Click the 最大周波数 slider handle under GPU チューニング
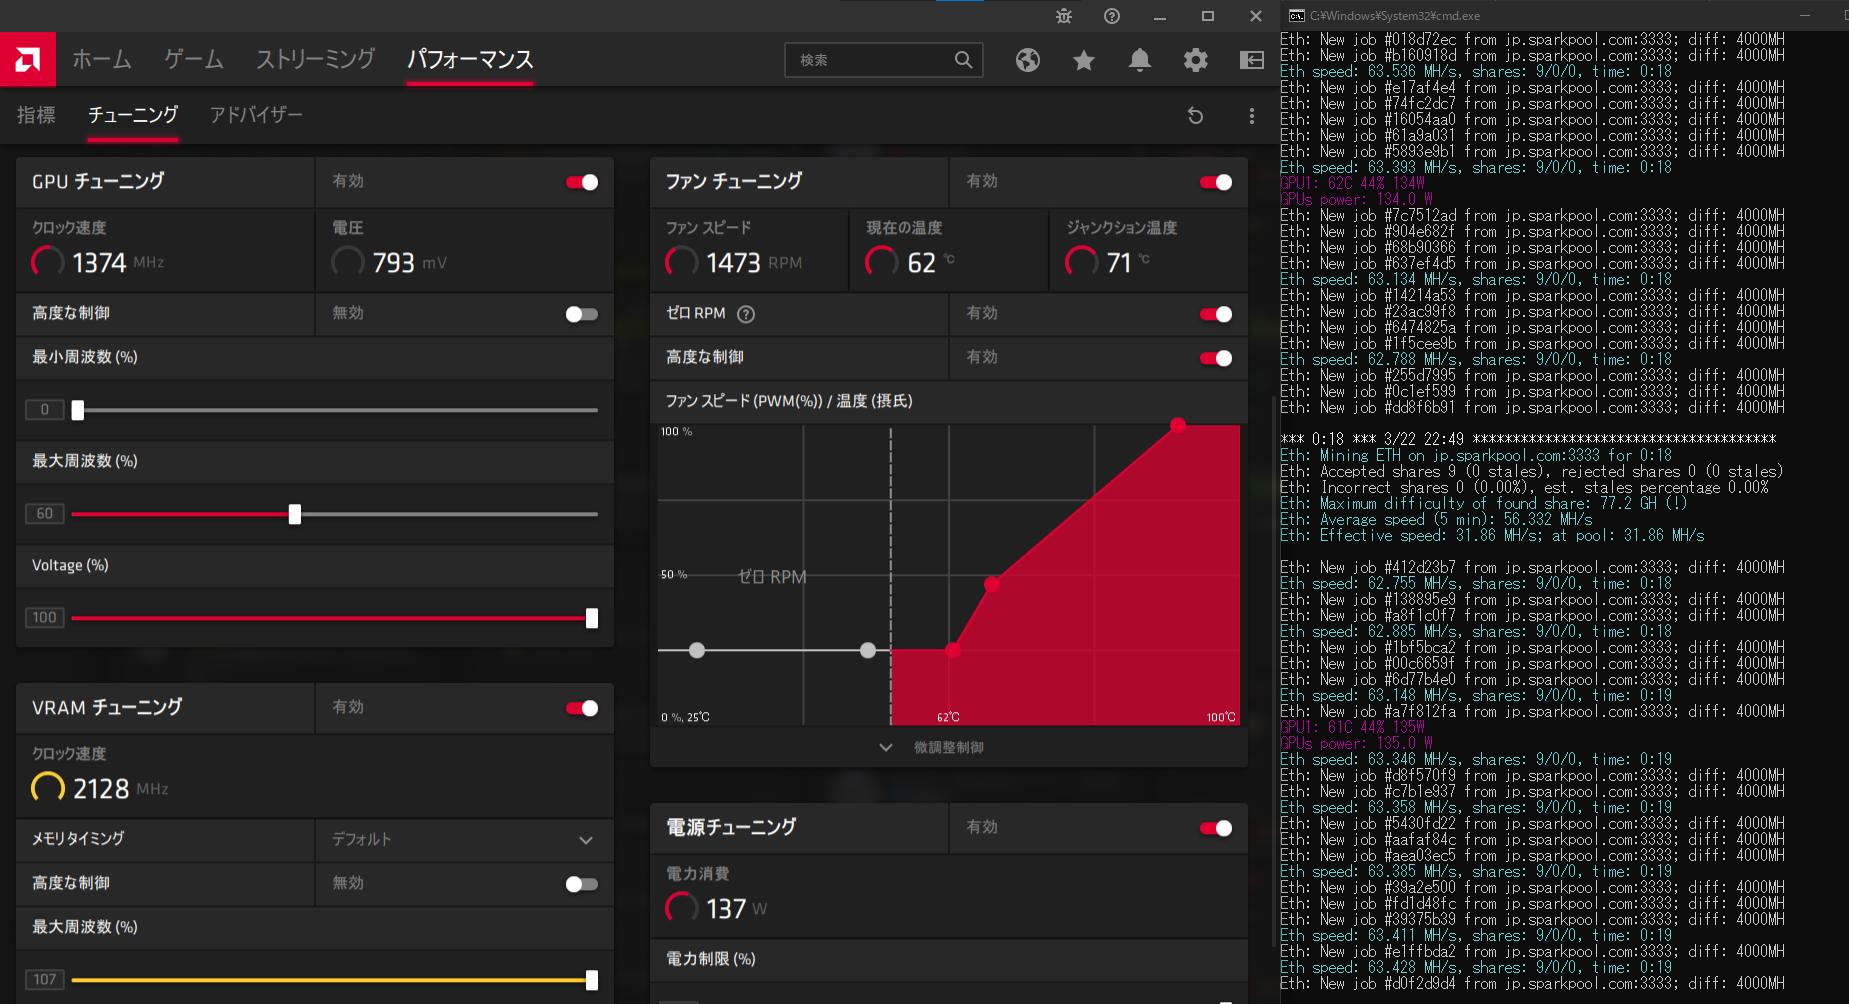This screenshot has height=1004, width=1849. point(294,514)
